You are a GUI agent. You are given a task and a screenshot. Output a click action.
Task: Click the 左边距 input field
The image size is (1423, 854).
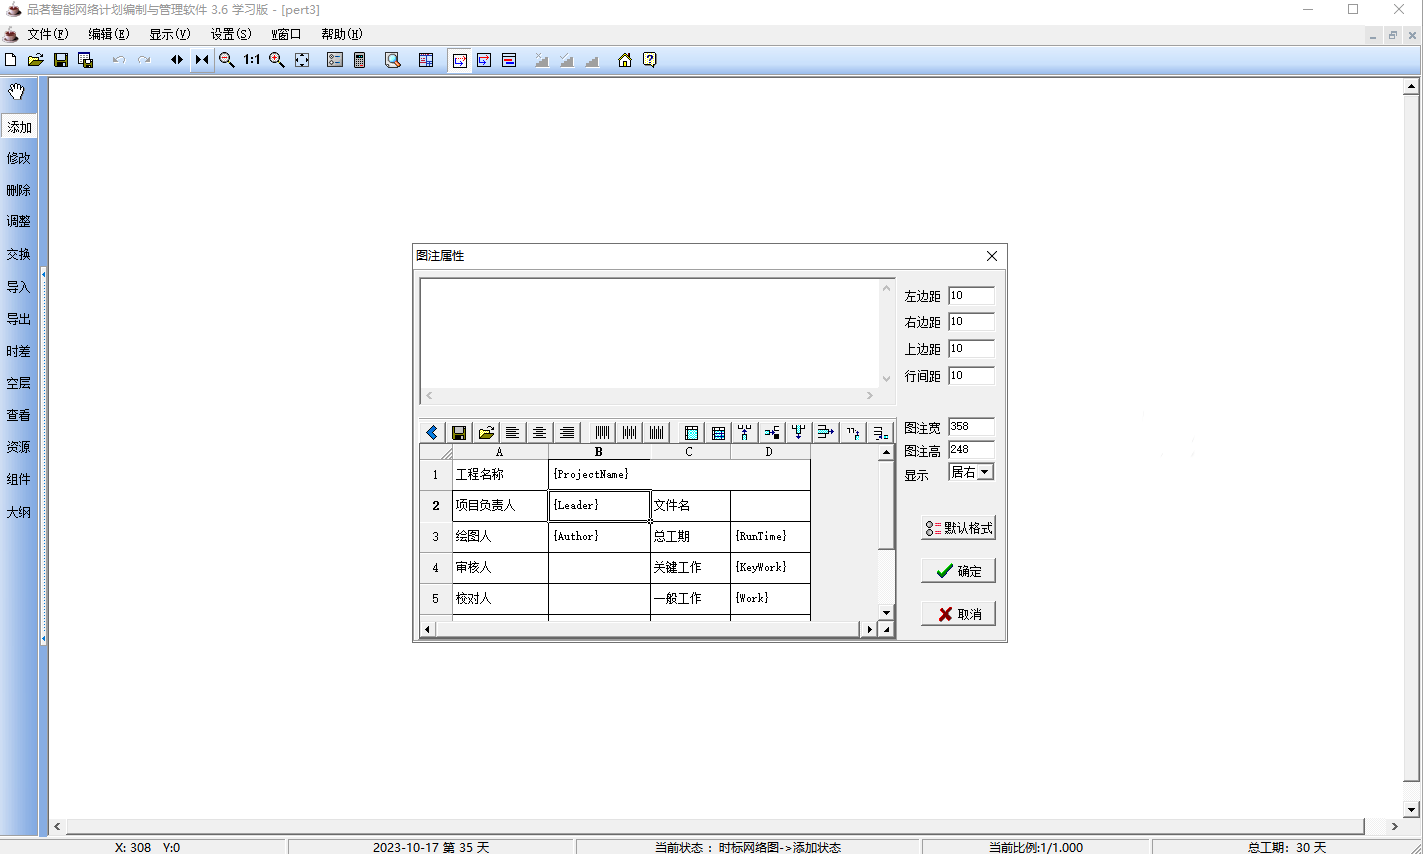971,296
